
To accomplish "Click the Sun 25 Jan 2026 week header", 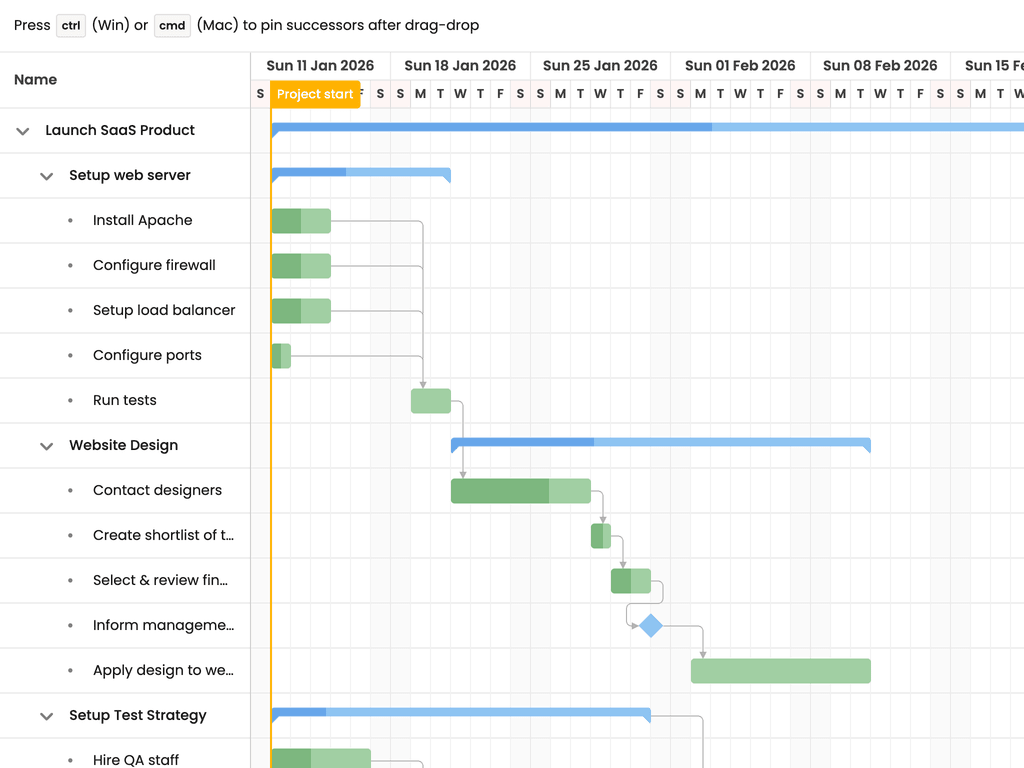I will pyautogui.click(x=600, y=66).
